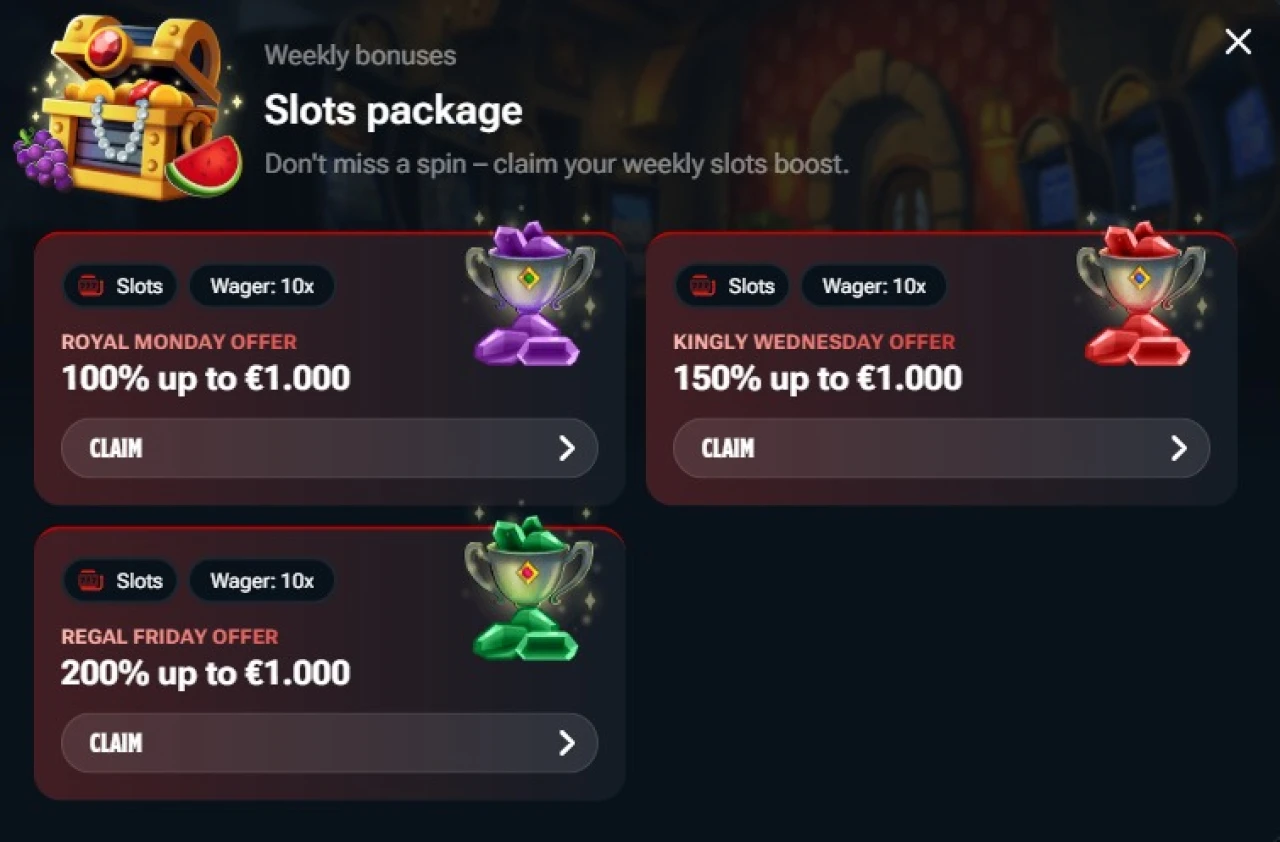Expand the Kingly Wednesday claim chevron arrow
The width and height of the screenshot is (1280, 842).
point(1180,448)
